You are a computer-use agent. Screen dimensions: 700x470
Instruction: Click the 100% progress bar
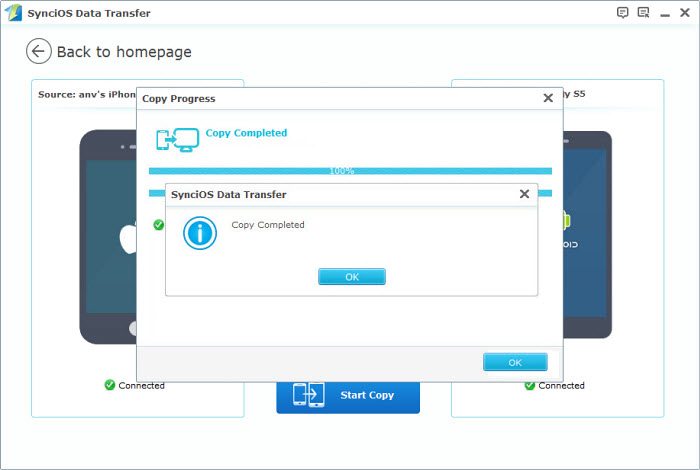click(x=350, y=171)
